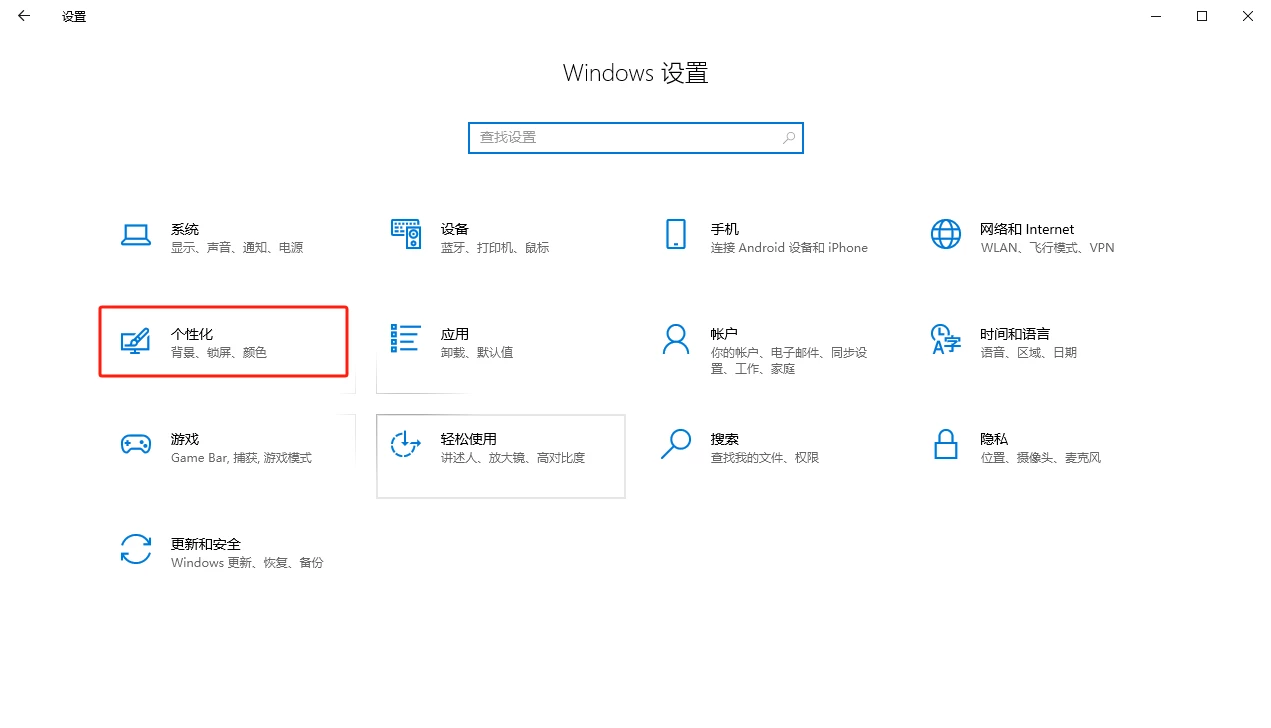This screenshot has height=728, width=1271.
Task: Click the Privacy padlock icon
Action: click(945, 444)
